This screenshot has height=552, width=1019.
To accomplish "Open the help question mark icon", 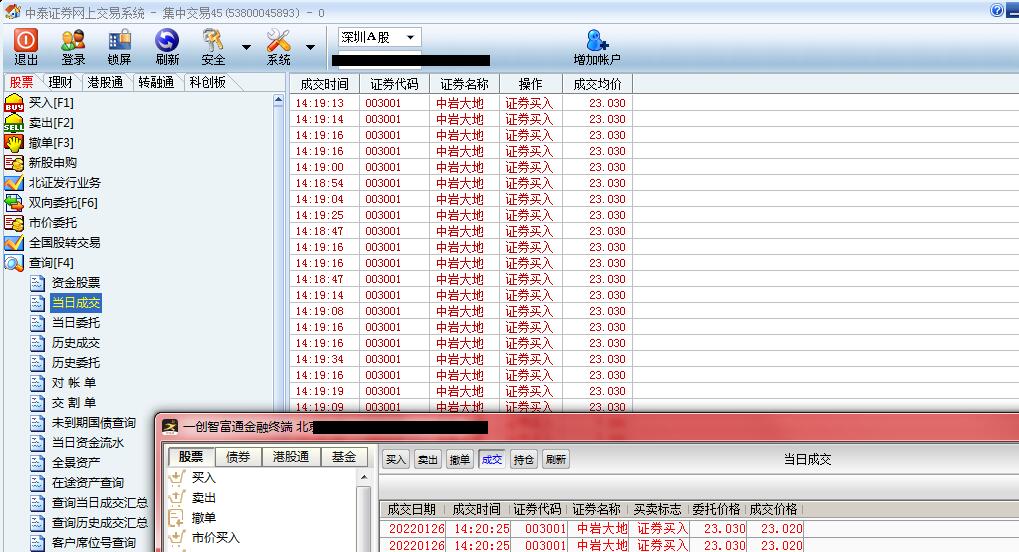I will [x=997, y=10].
